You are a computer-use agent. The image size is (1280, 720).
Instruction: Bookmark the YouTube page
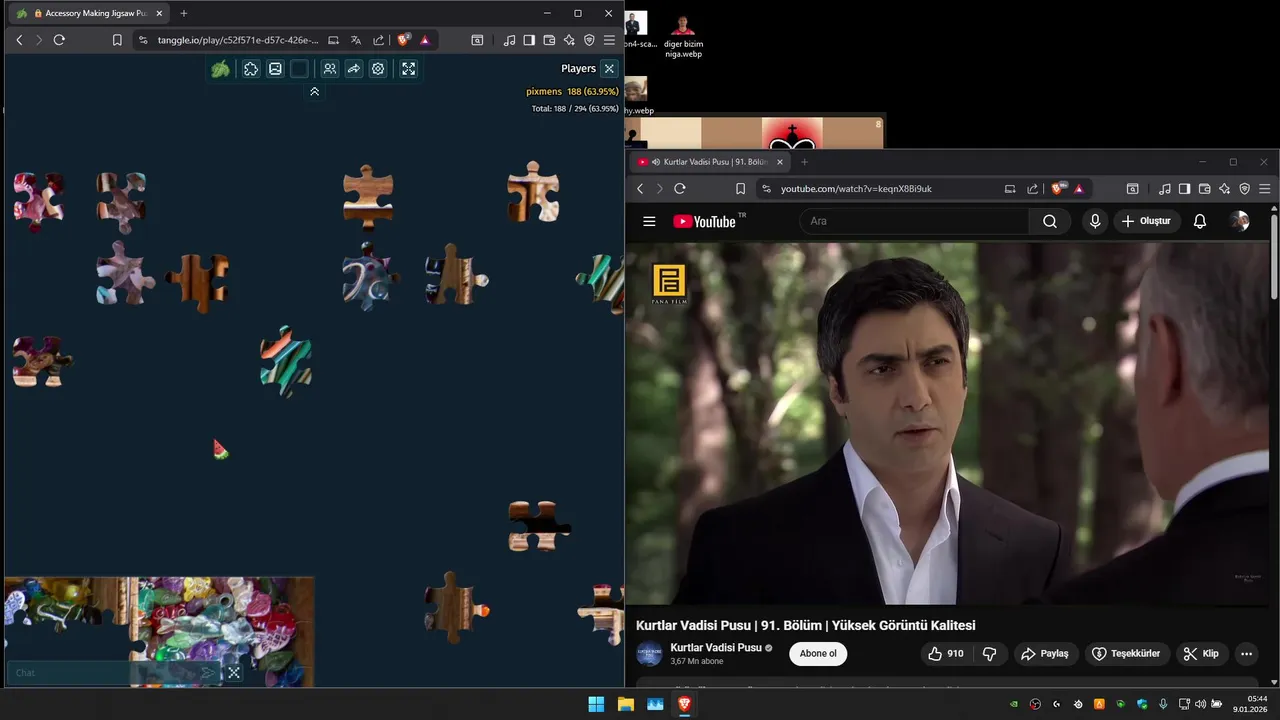[x=740, y=188]
